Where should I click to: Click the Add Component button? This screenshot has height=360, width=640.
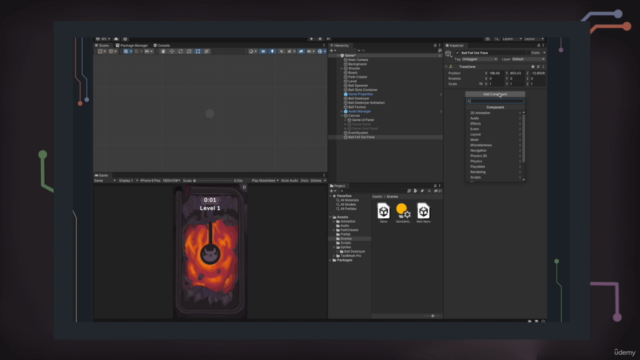coord(495,94)
